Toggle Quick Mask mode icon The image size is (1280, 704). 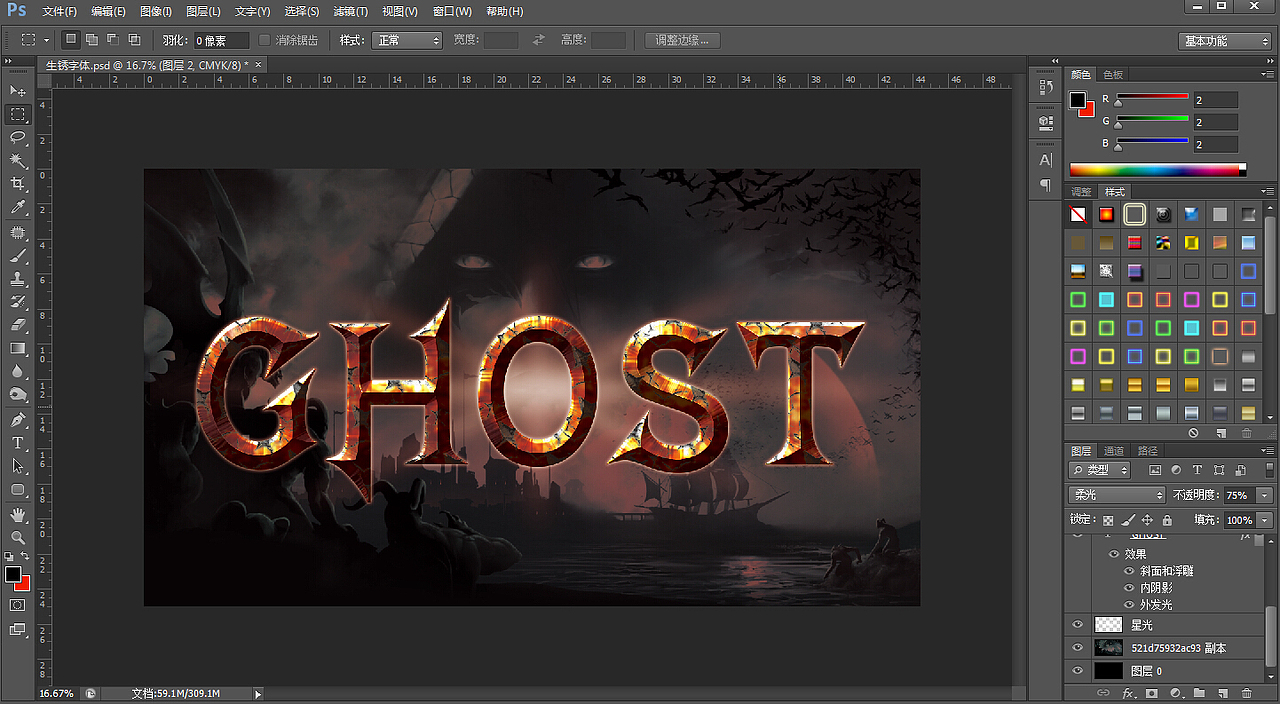pos(18,605)
